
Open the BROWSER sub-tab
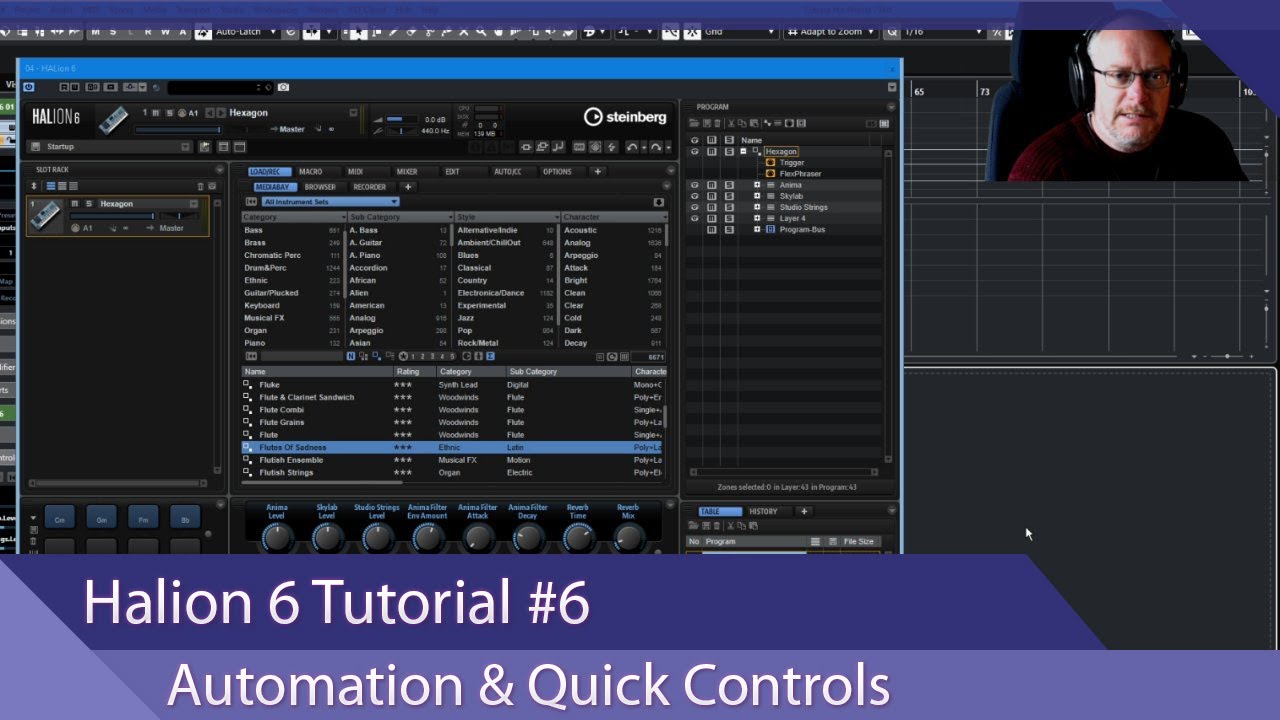click(x=320, y=187)
